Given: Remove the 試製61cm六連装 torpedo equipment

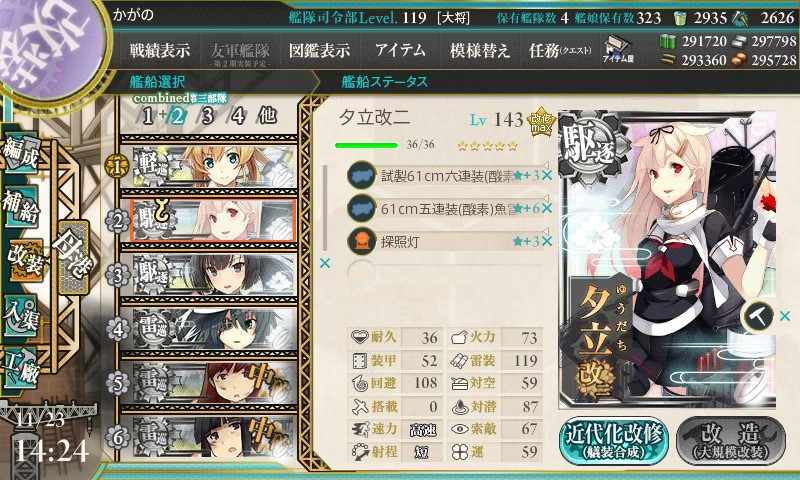Looking at the screenshot, I should 547,176.
